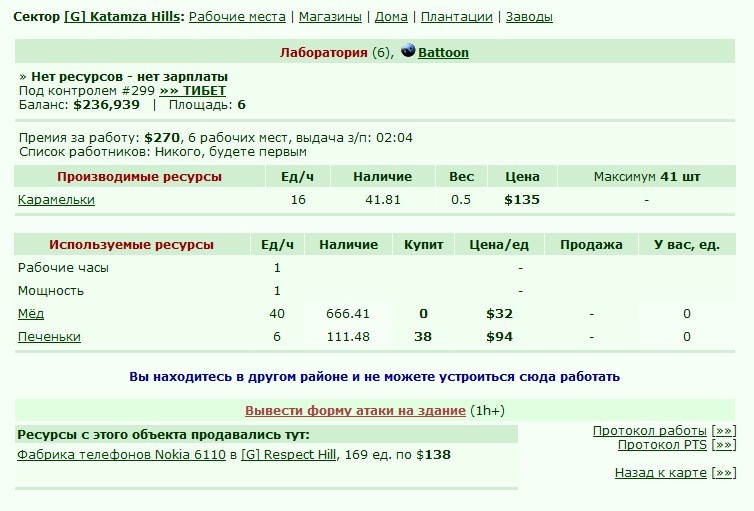
Task: Open Протокол работы log
Action: [650, 430]
